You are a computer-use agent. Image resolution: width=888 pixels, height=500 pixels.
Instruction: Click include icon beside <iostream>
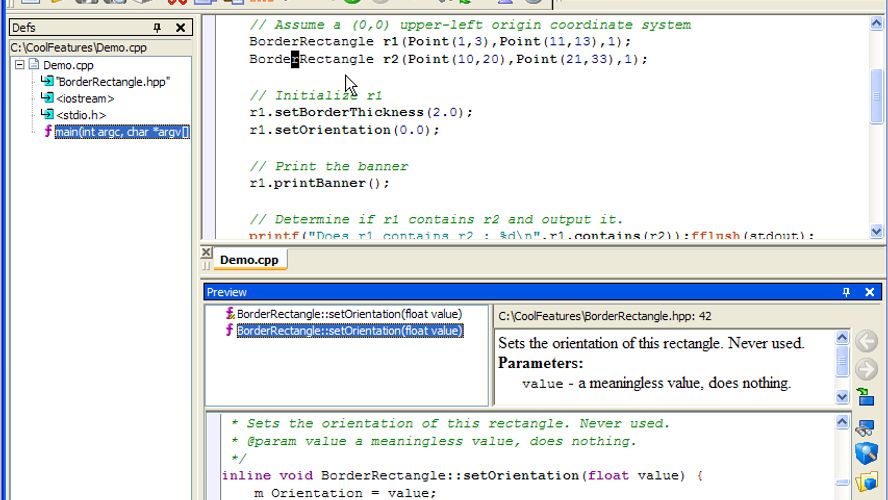tap(48, 97)
